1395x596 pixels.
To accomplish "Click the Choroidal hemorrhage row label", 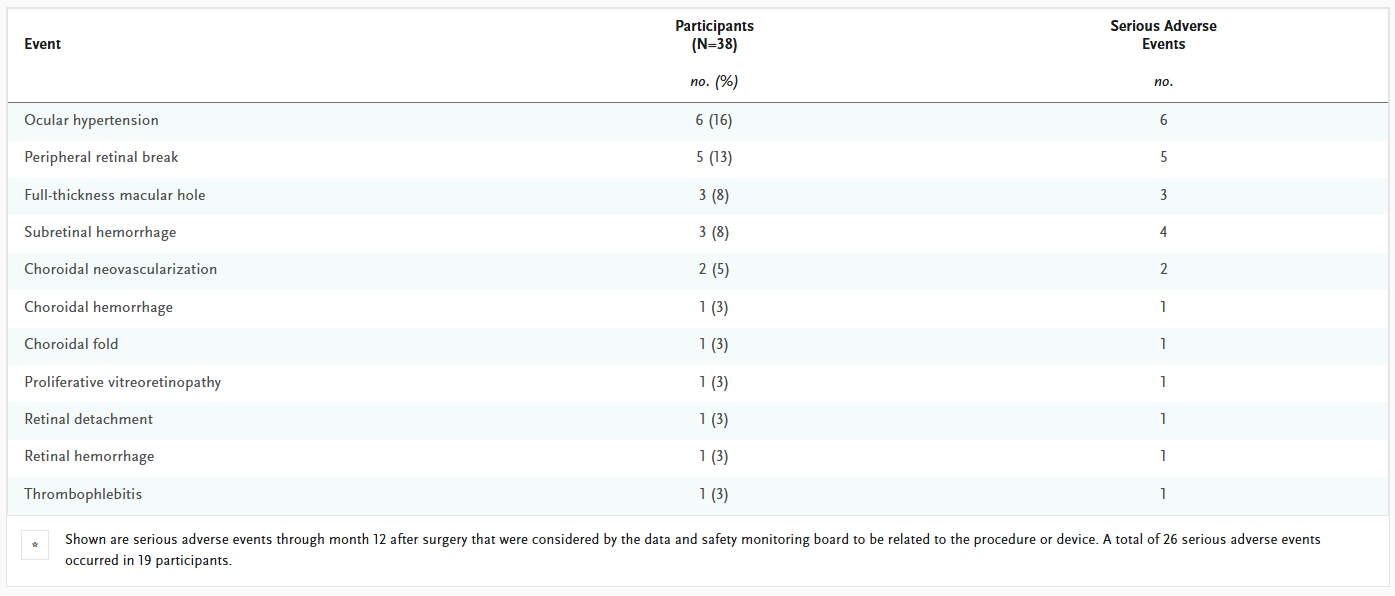I will [98, 307].
